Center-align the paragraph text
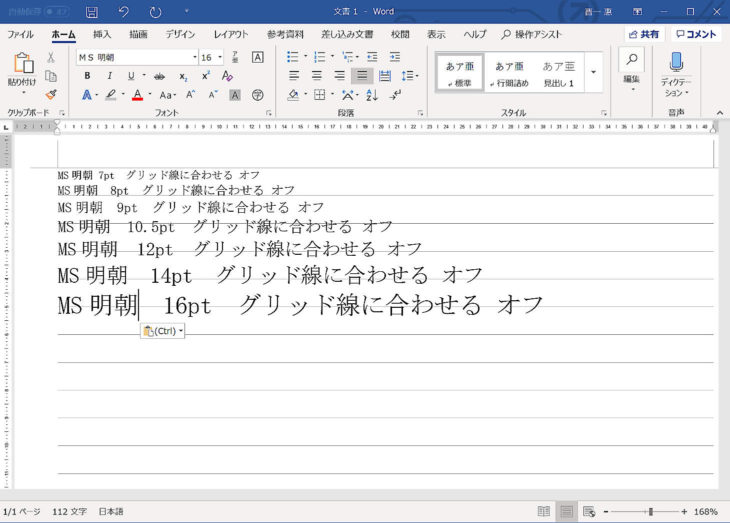730x523 pixels. coord(316,76)
